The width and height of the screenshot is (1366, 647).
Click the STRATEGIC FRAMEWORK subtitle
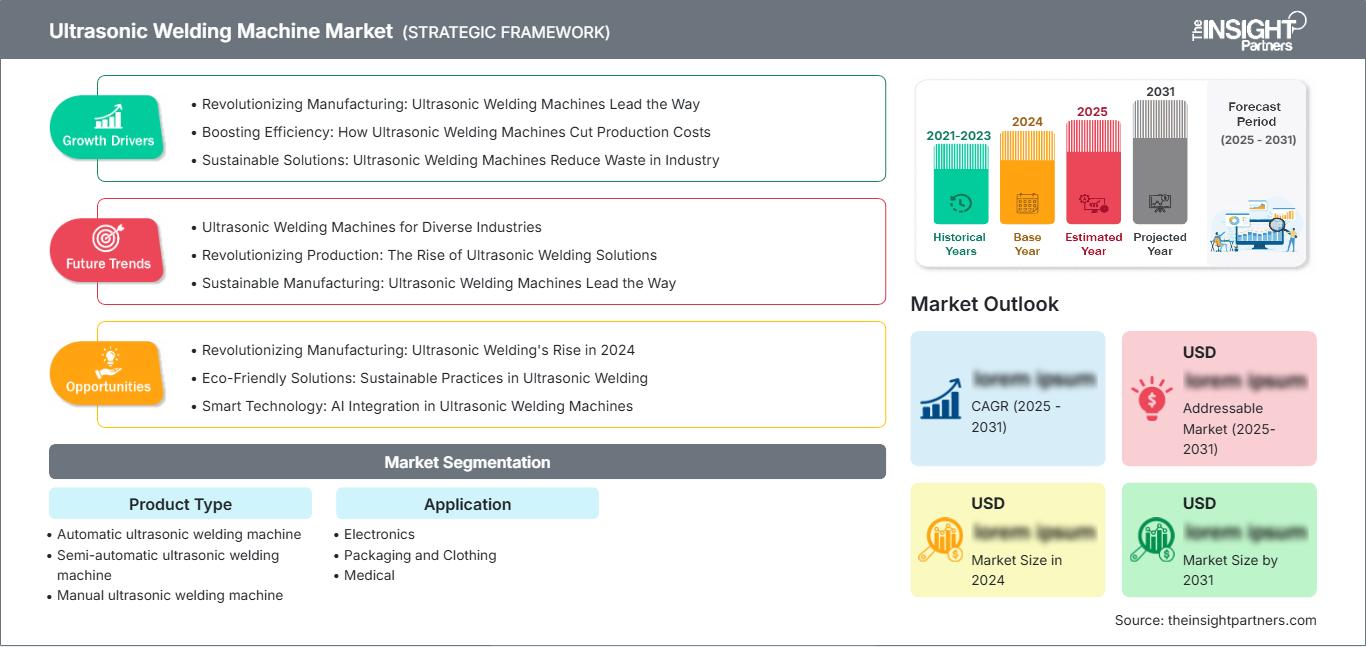pyautogui.click(x=506, y=32)
